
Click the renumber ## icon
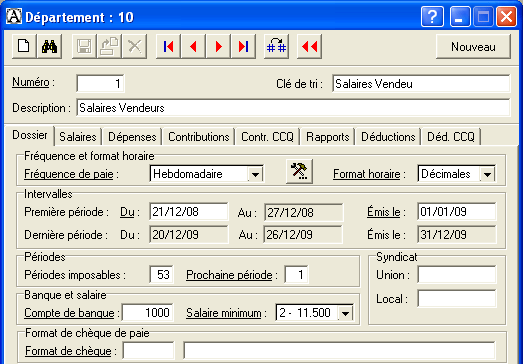276,46
